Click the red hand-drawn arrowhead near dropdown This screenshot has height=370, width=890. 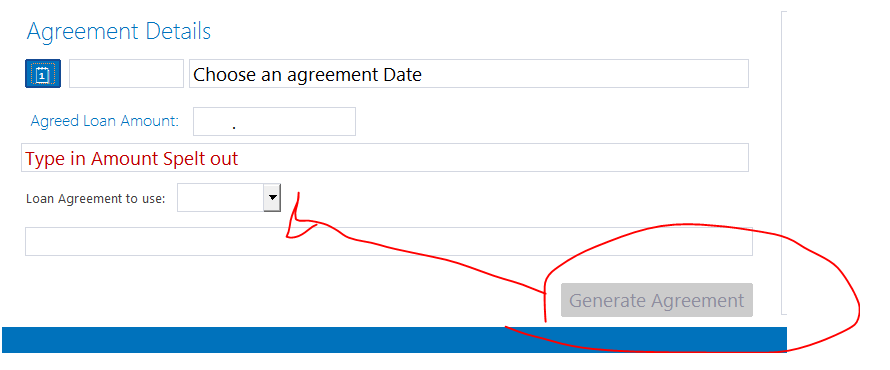[298, 222]
